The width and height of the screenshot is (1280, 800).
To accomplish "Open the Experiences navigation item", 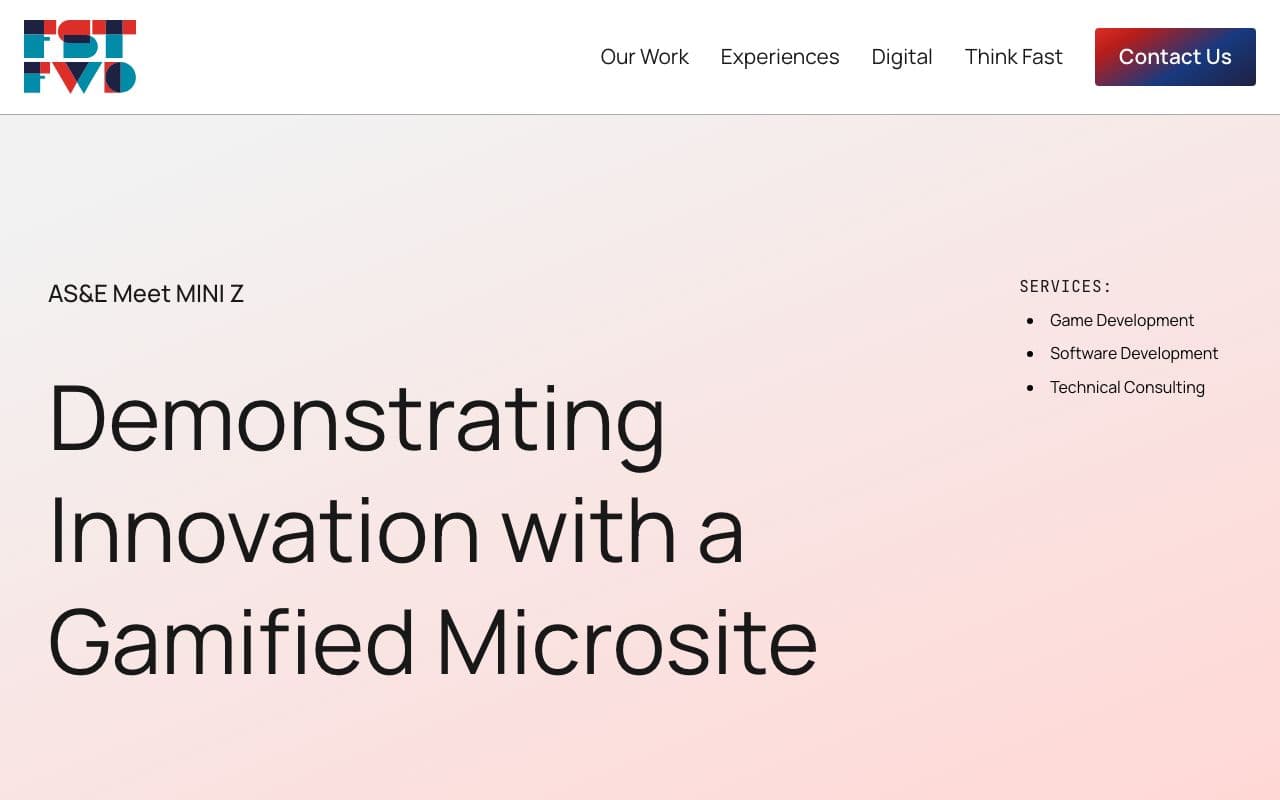I will (780, 57).
